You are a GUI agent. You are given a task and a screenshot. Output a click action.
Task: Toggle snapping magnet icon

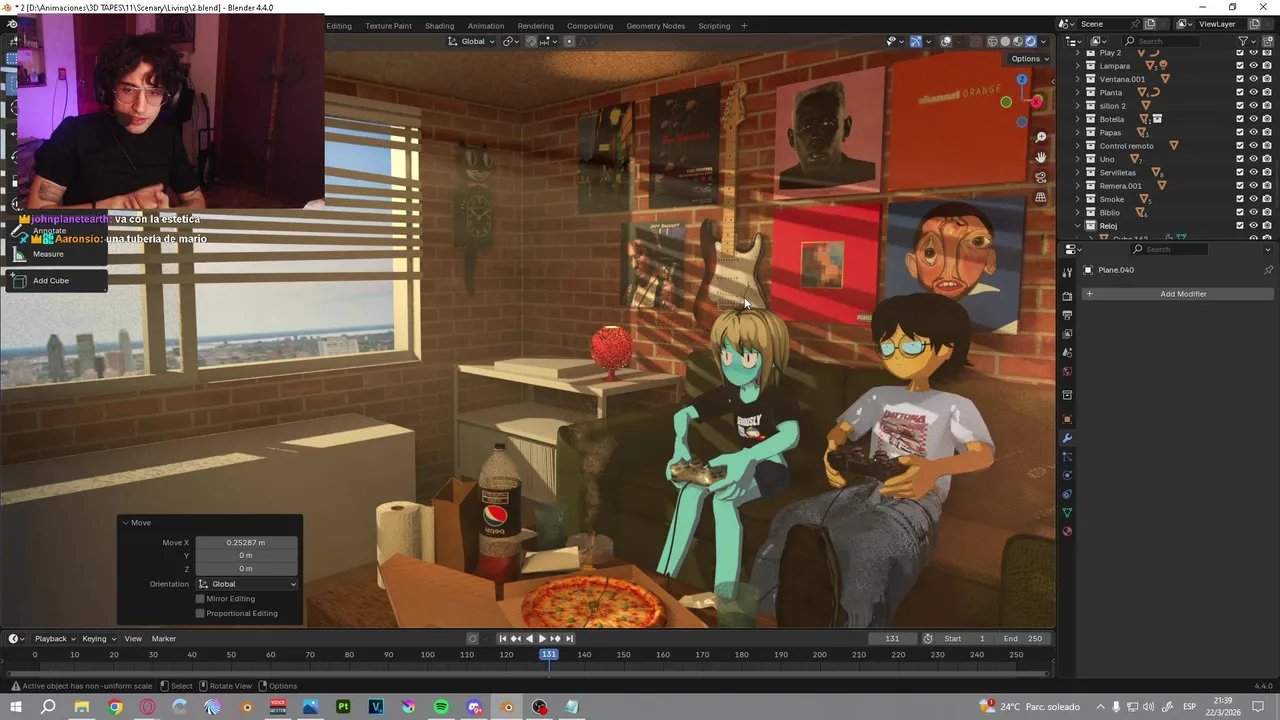coord(531,41)
